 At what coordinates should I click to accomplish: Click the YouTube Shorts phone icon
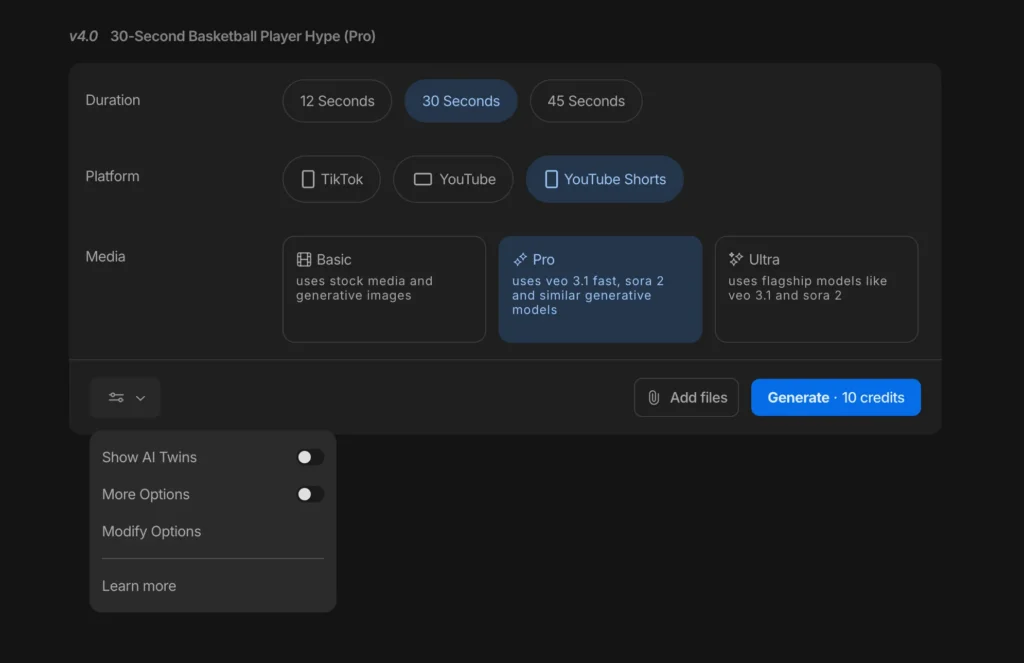pos(551,179)
